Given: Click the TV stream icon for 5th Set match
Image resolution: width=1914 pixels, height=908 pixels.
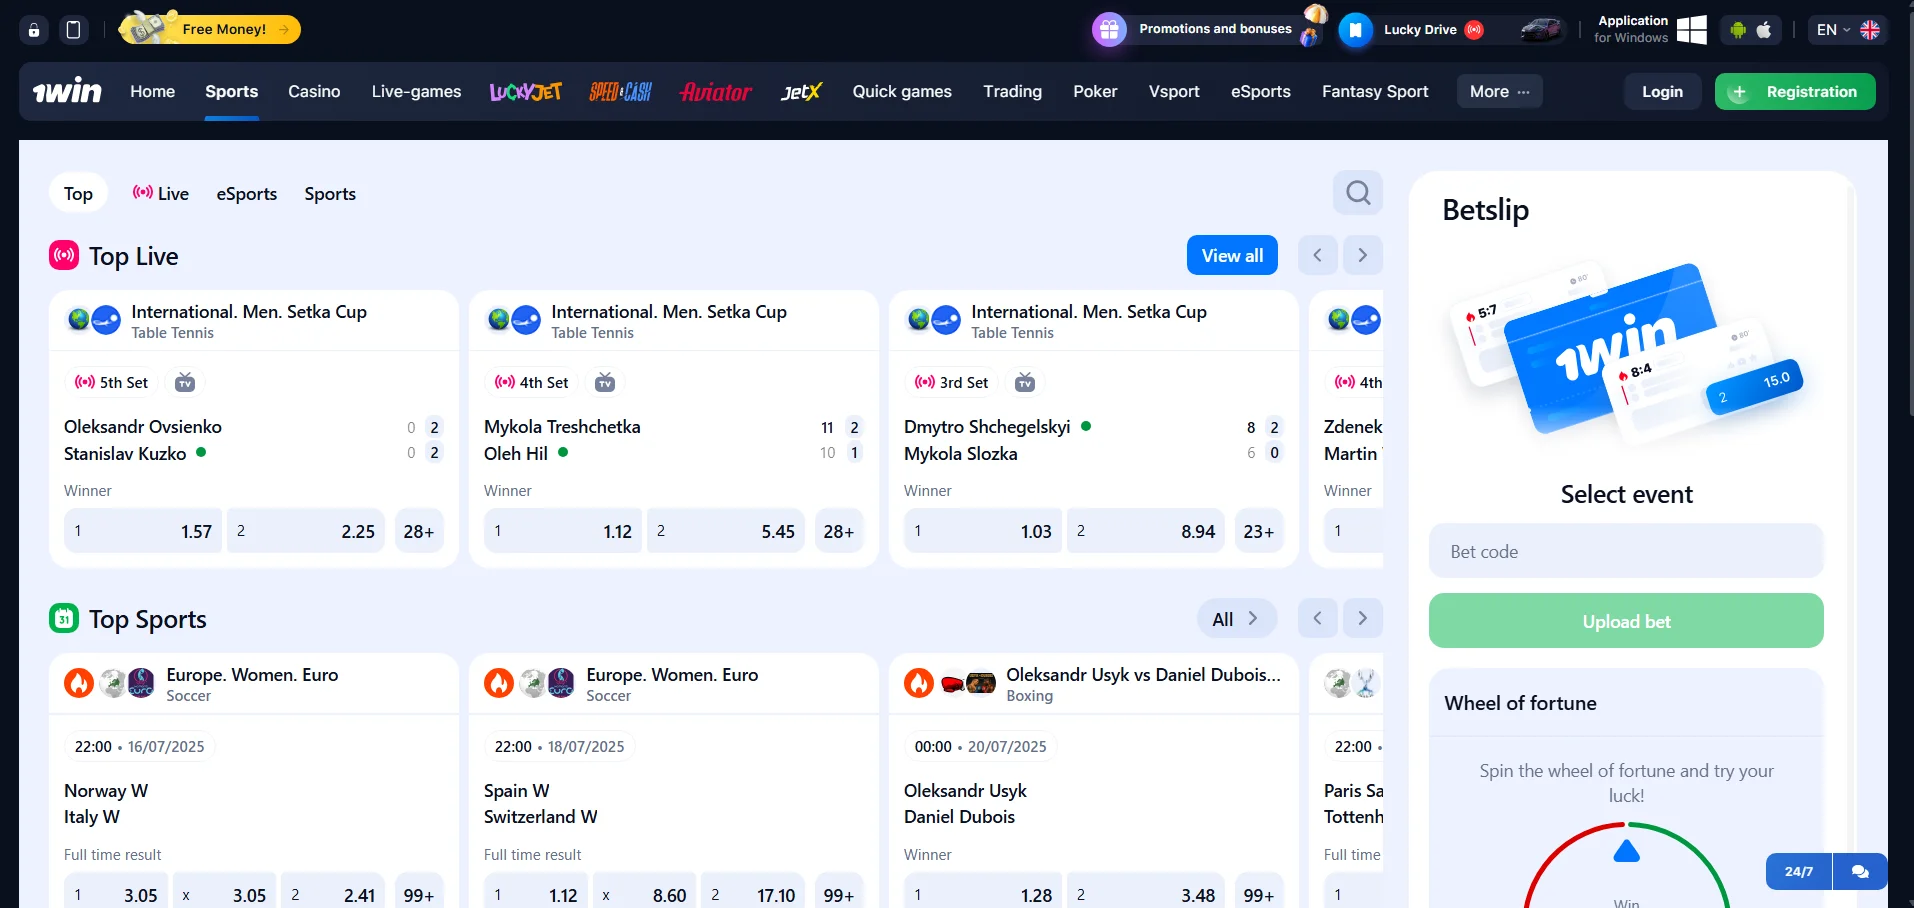Looking at the screenshot, I should point(185,382).
